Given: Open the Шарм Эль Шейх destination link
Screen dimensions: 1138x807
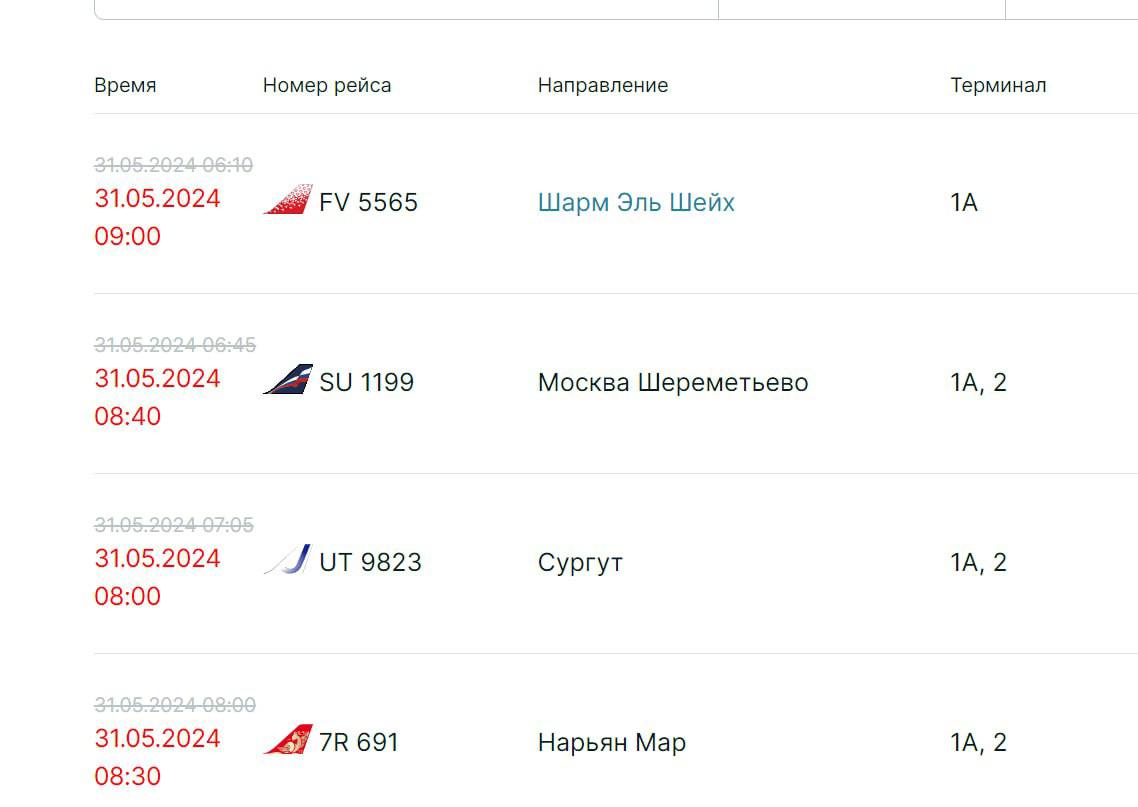Looking at the screenshot, I should 636,203.
